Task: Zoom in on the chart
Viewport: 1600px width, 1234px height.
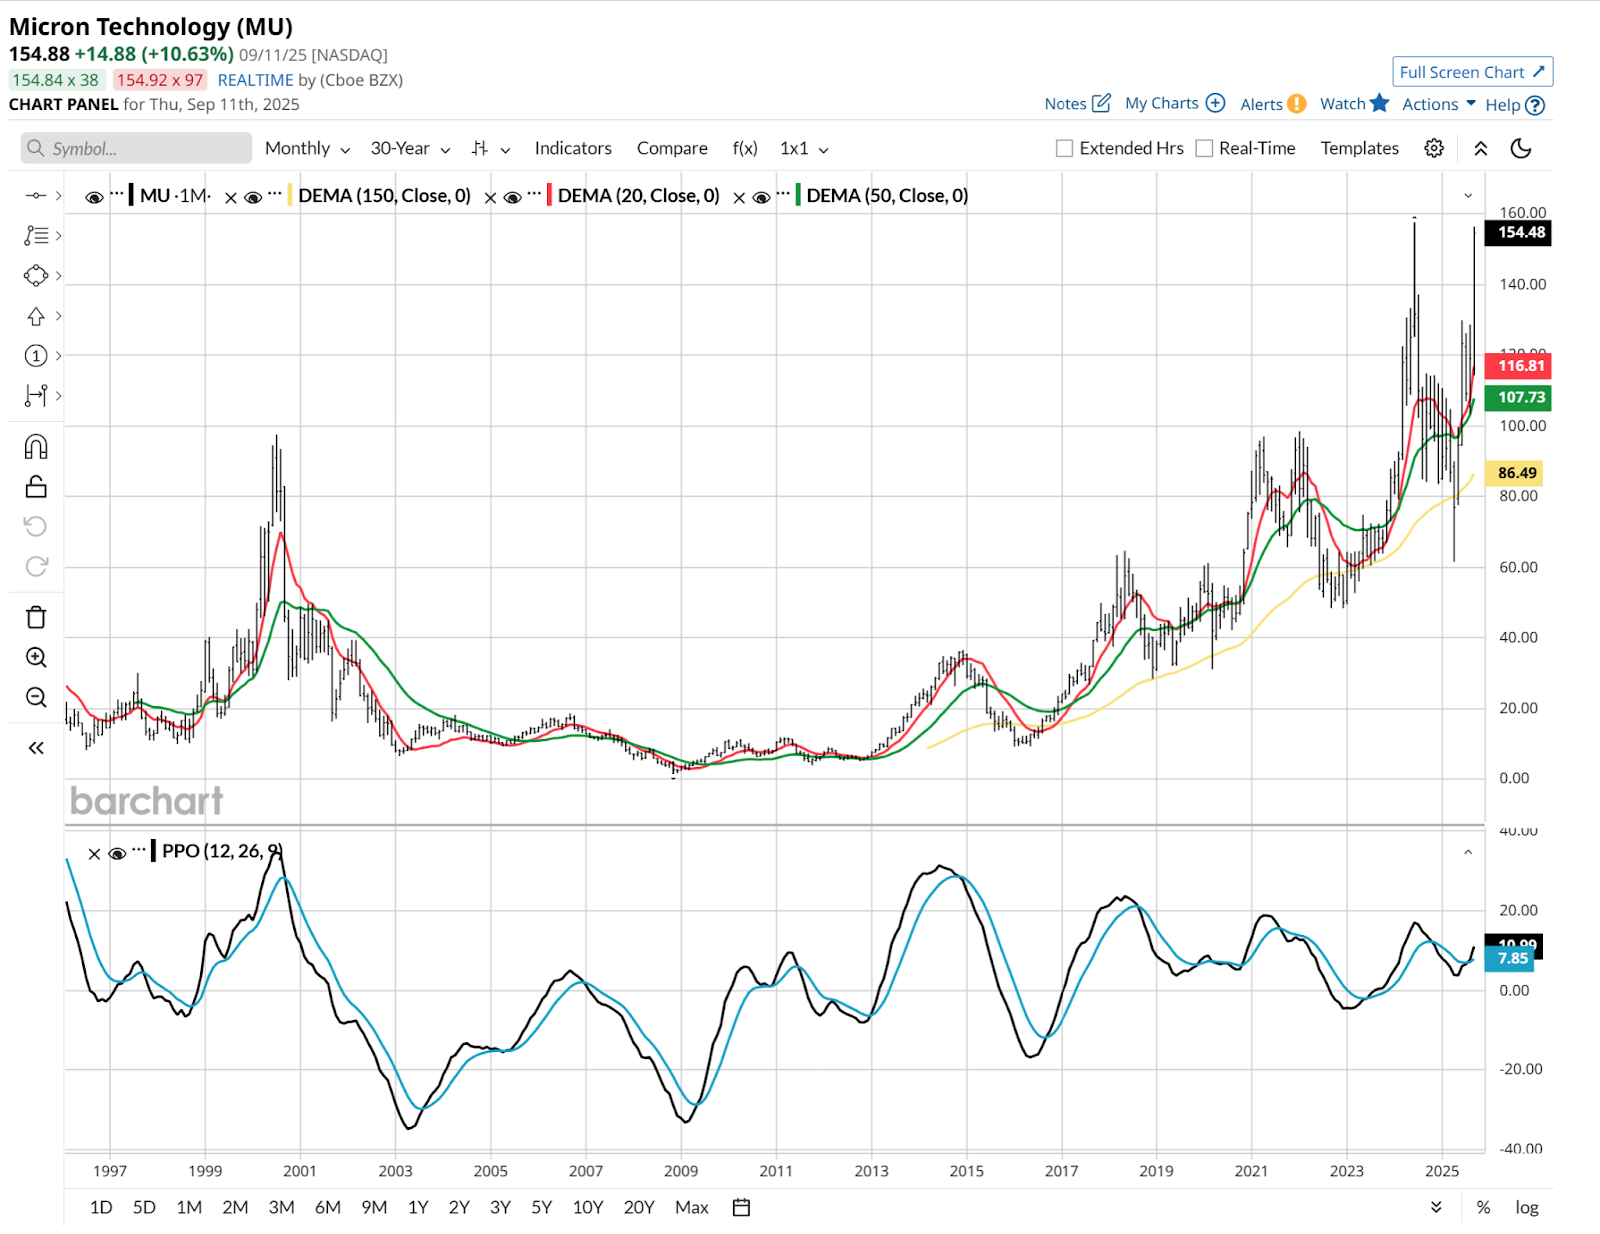Action: click(x=36, y=657)
